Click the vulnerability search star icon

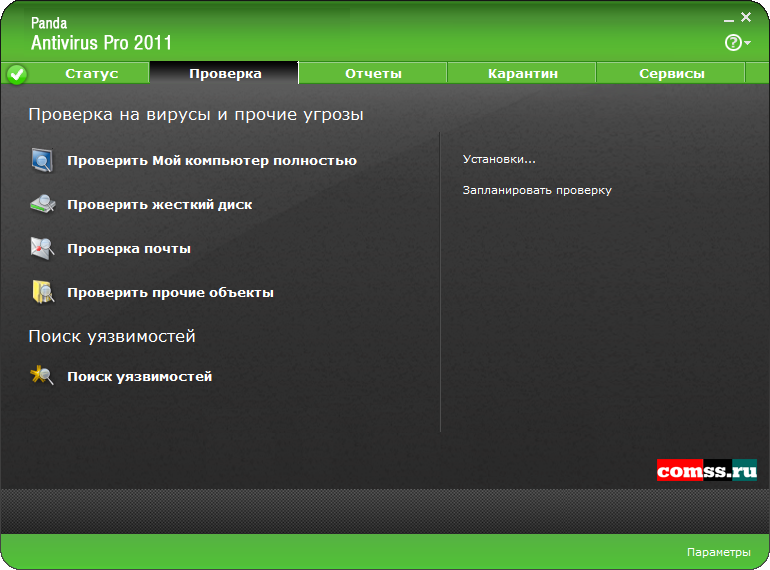[x=41, y=376]
